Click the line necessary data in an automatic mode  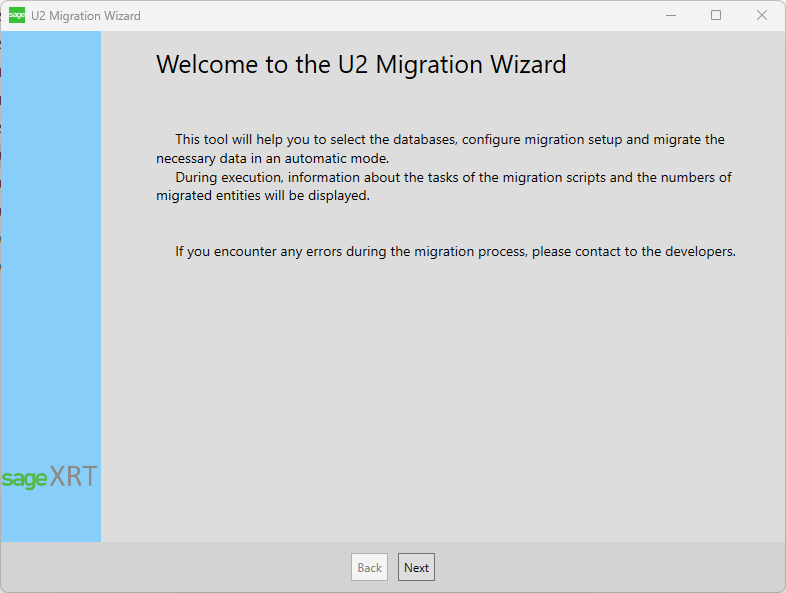pos(272,158)
